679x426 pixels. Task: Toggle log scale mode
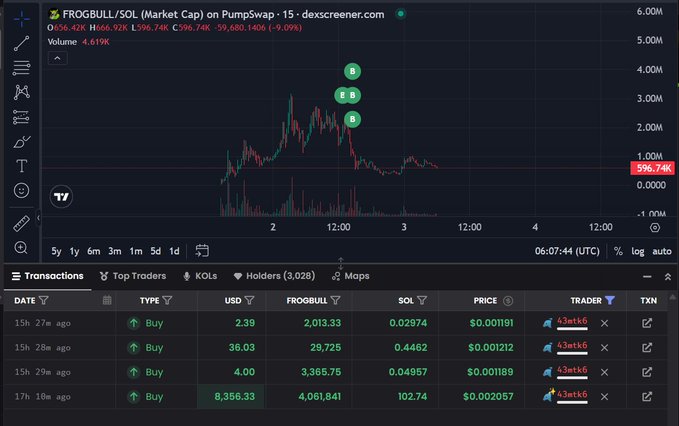(637, 251)
